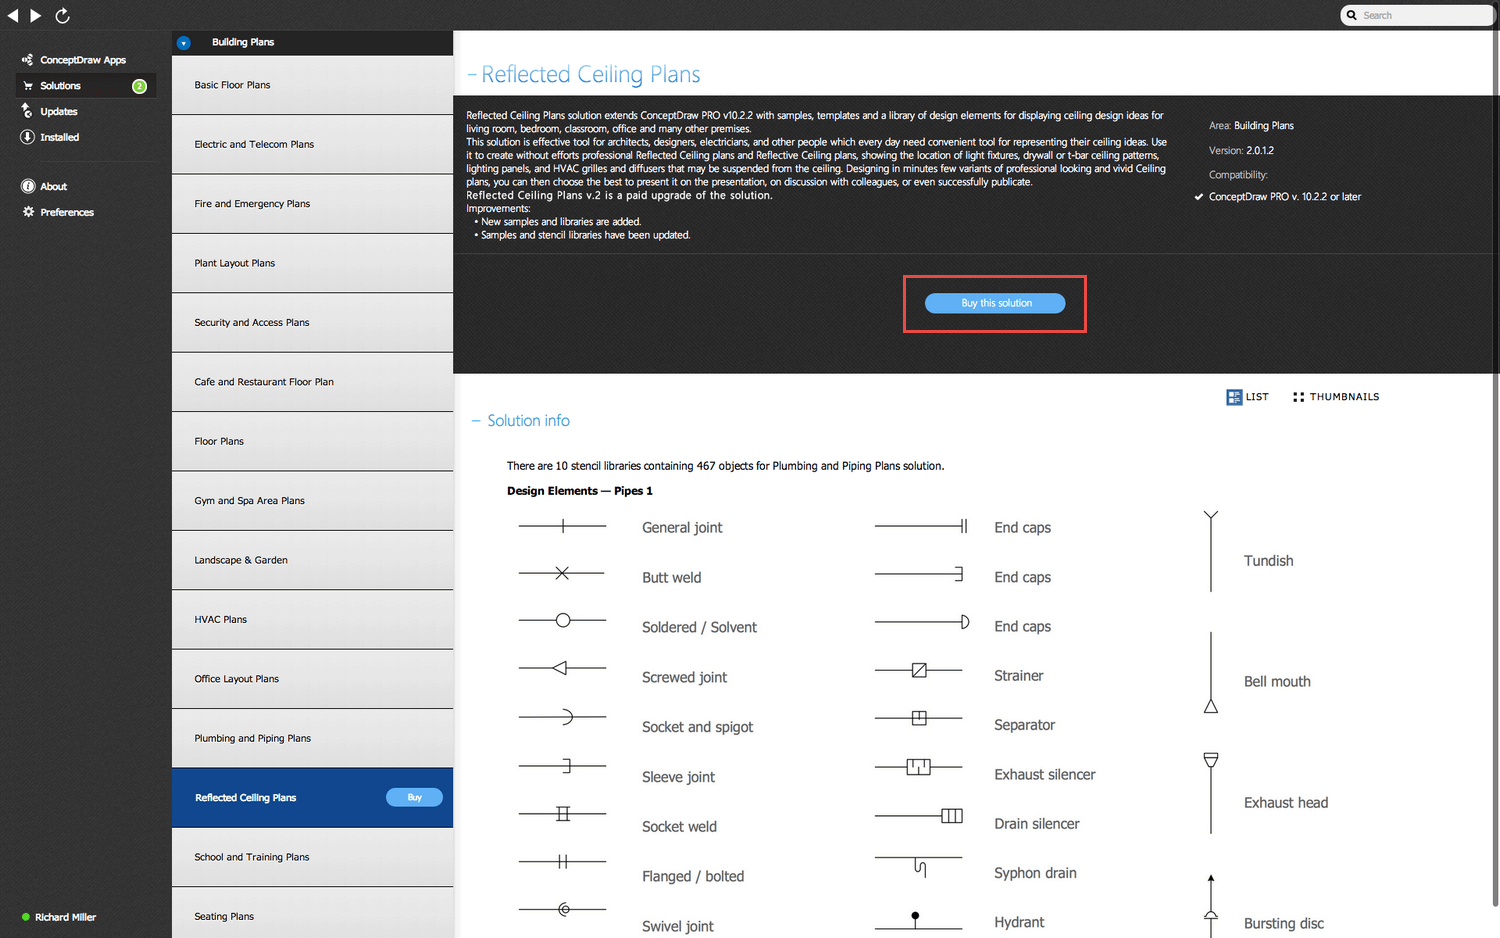Open the Installed section
1500x938 pixels.
(x=60, y=138)
